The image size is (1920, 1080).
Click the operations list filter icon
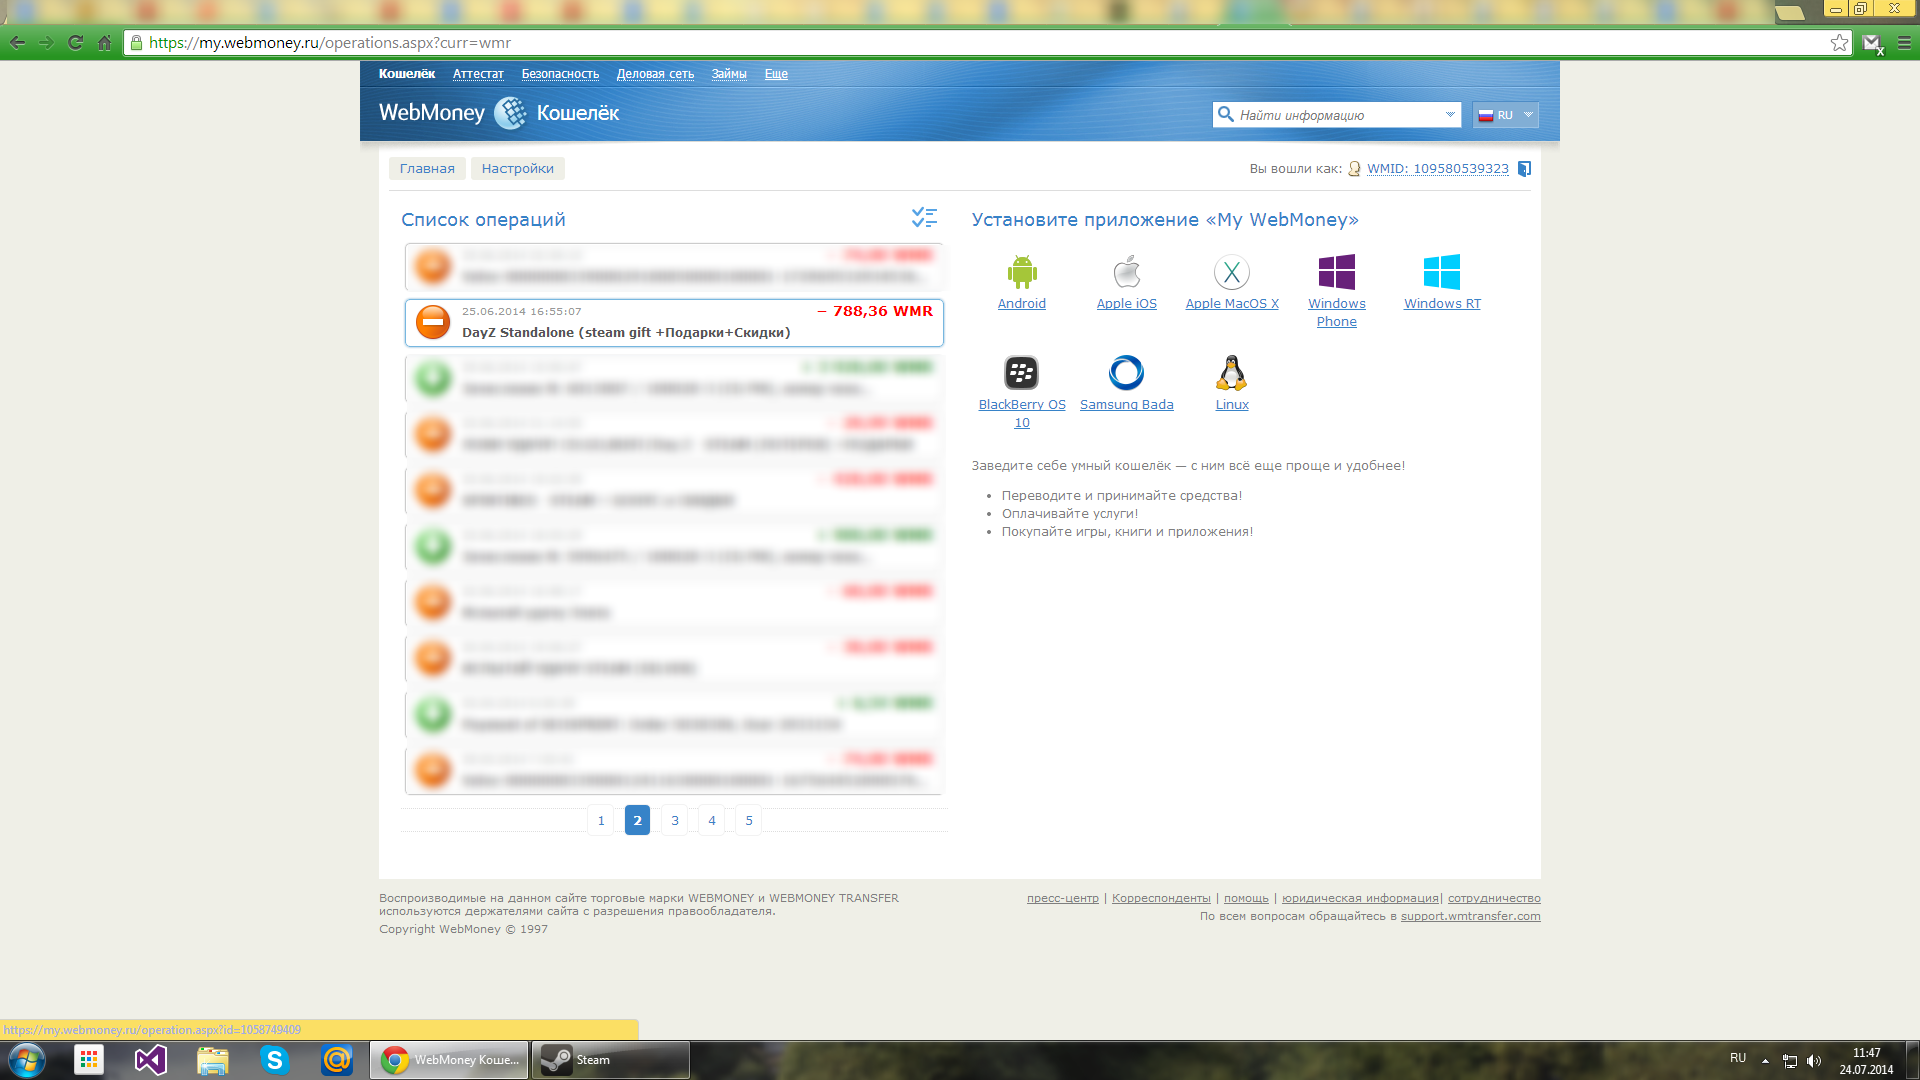click(924, 217)
